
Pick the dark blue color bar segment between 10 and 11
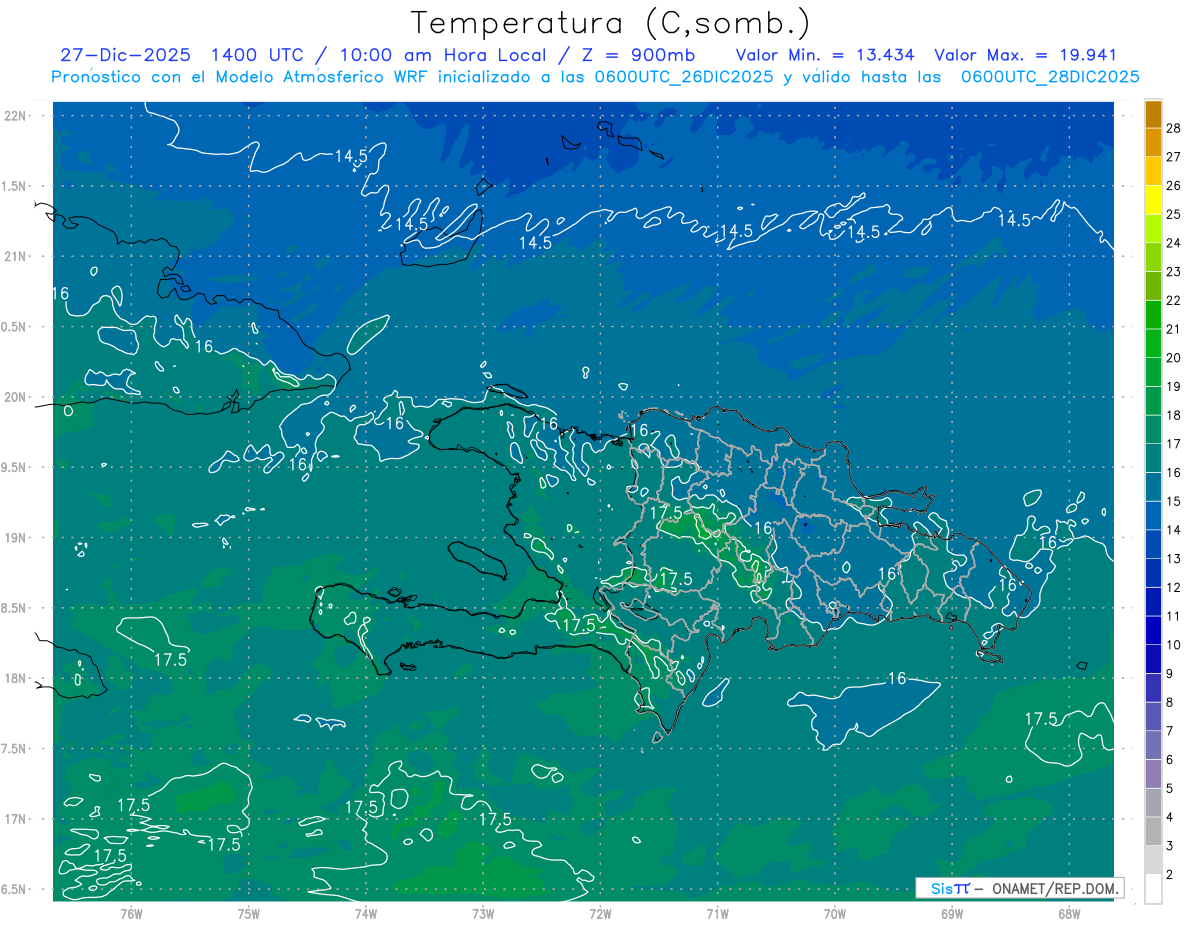coord(1153,630)
